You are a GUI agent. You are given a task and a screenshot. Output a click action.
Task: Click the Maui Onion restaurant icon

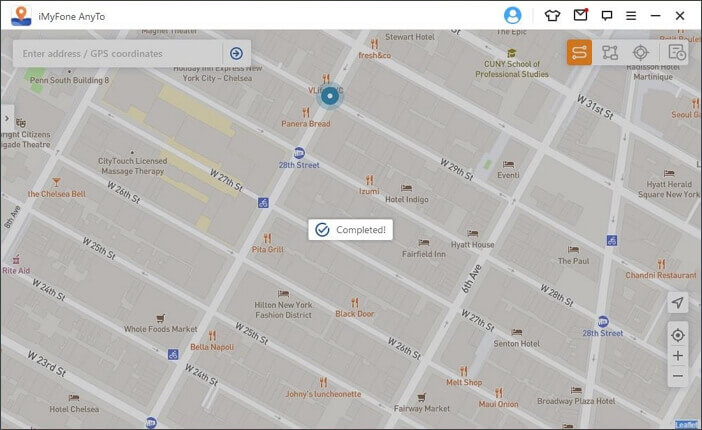click(x=498, y=393)
